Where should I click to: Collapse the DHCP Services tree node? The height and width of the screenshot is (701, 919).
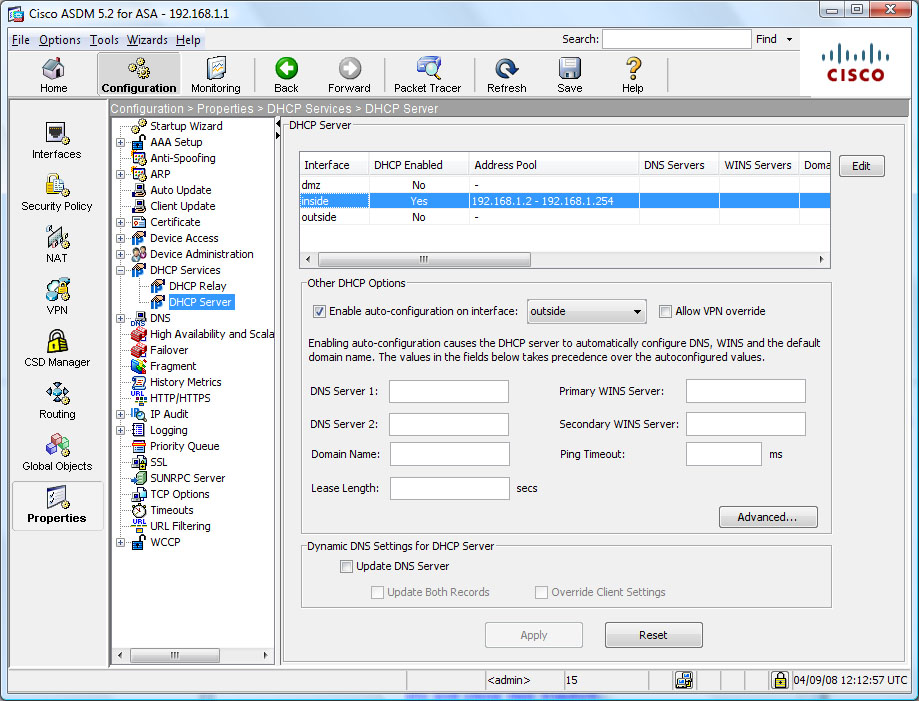click(x=120, y=270)
